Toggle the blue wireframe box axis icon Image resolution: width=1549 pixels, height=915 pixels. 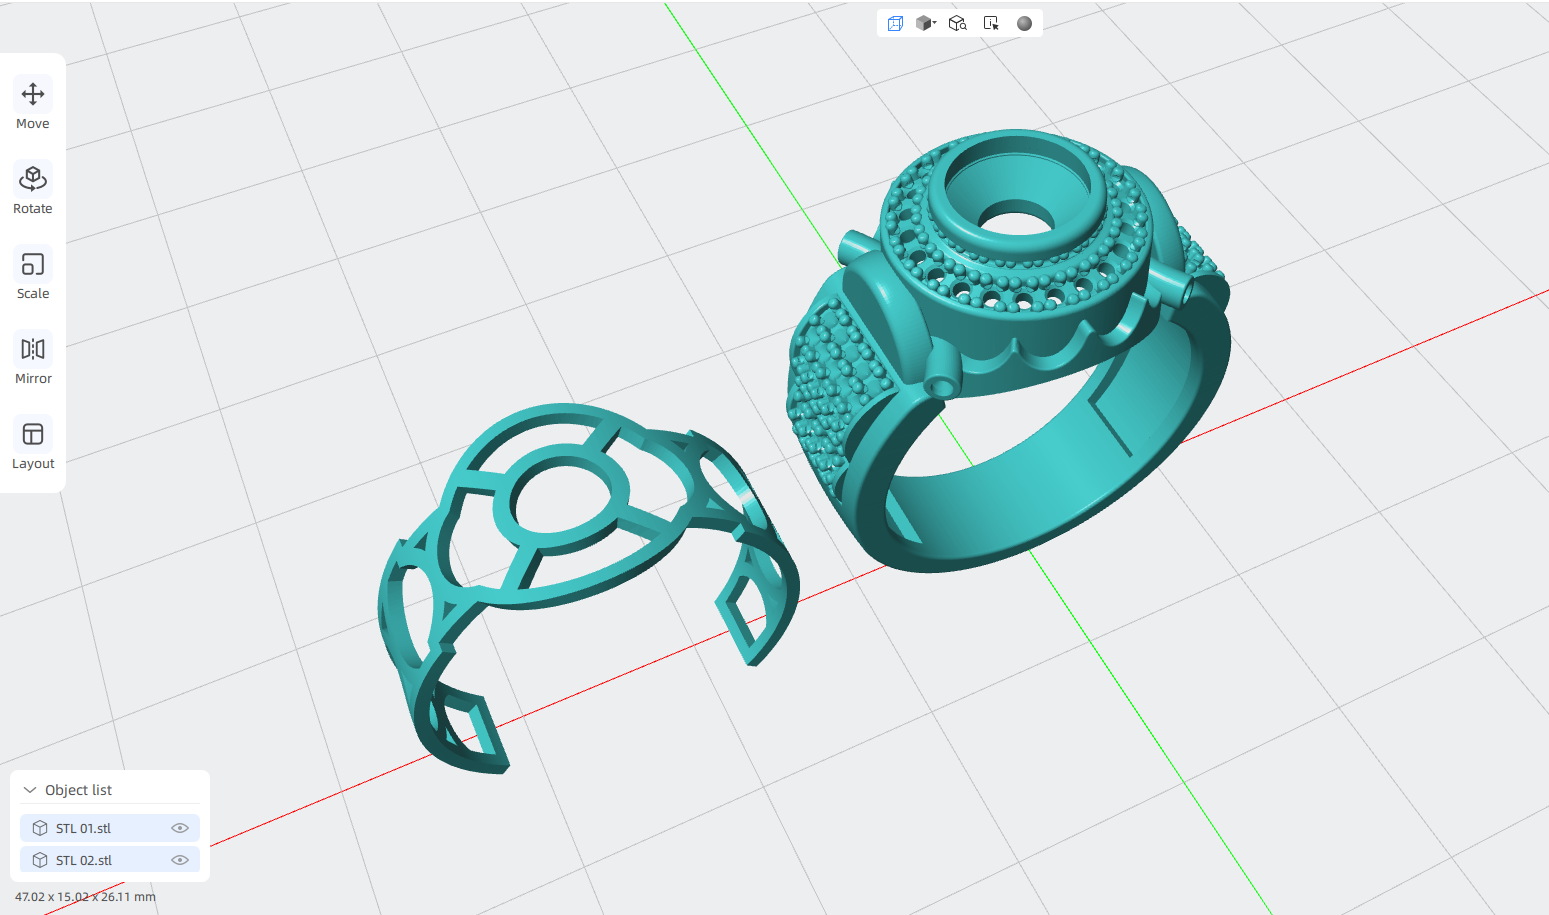click(x=895, y=23)
